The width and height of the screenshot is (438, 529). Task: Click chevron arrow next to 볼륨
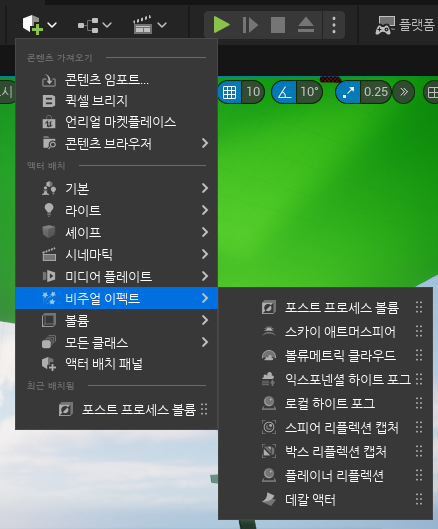205,320
